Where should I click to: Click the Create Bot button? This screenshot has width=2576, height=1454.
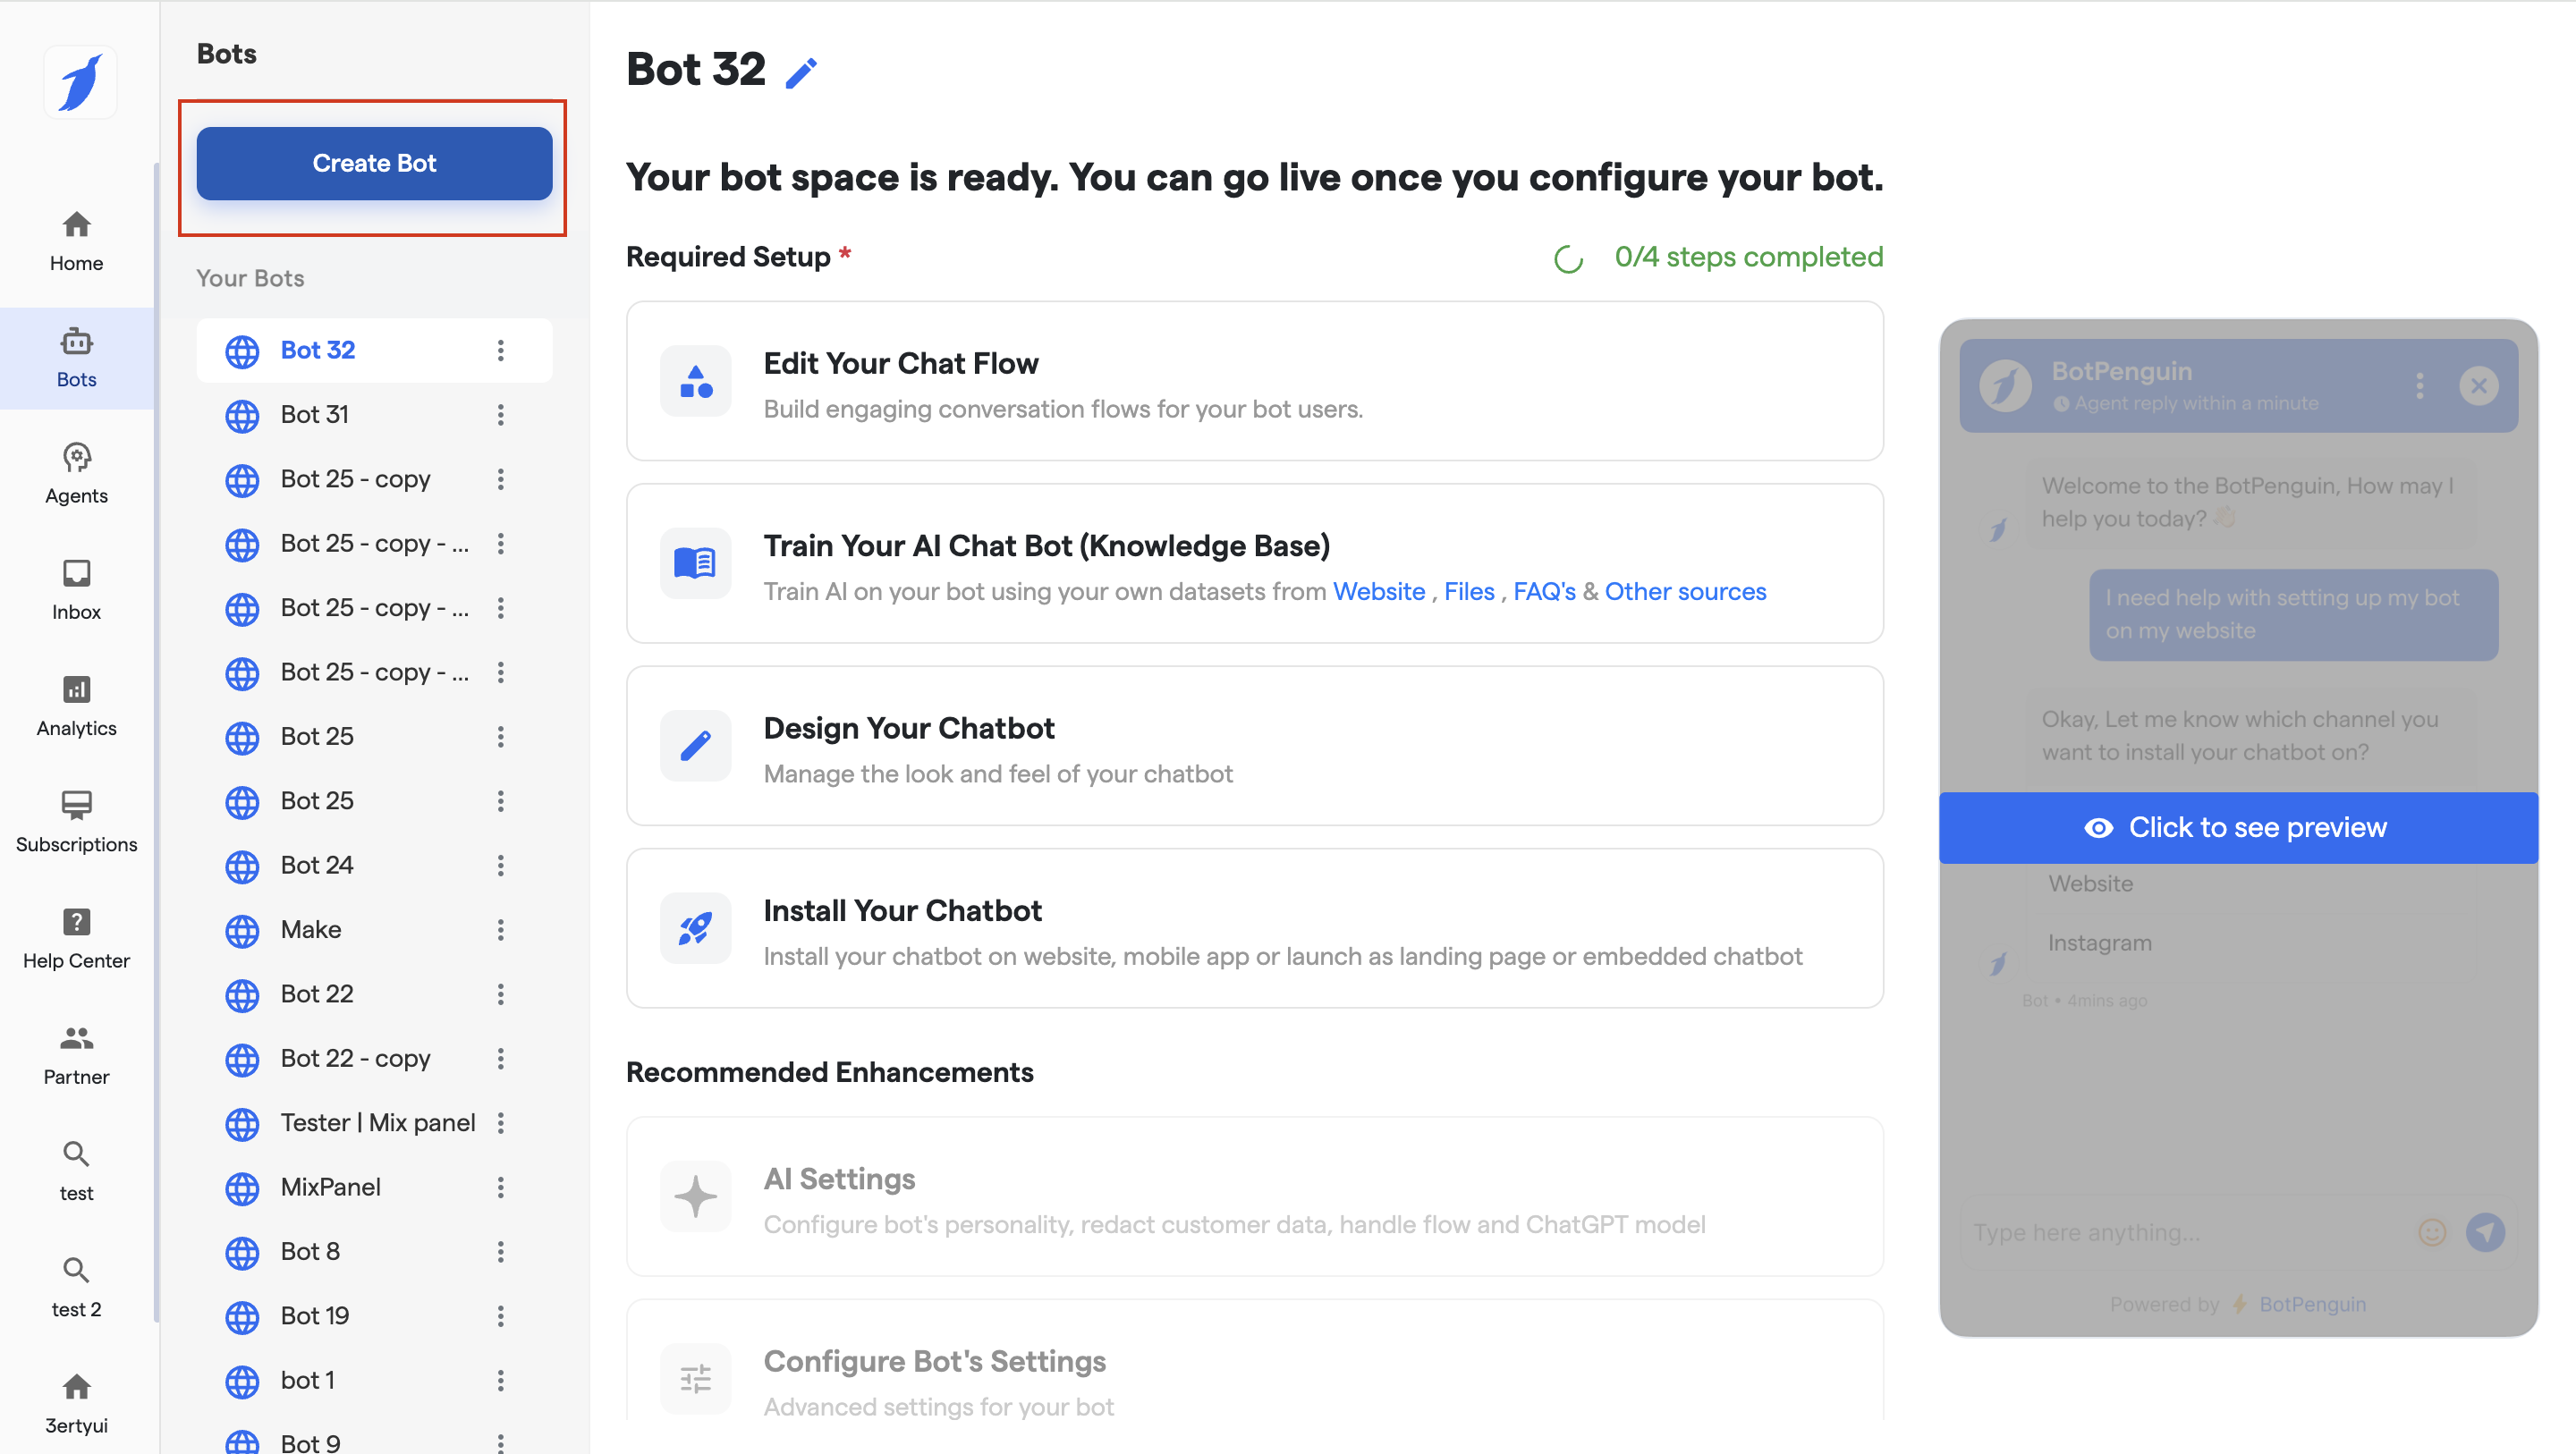coord(374,163)
